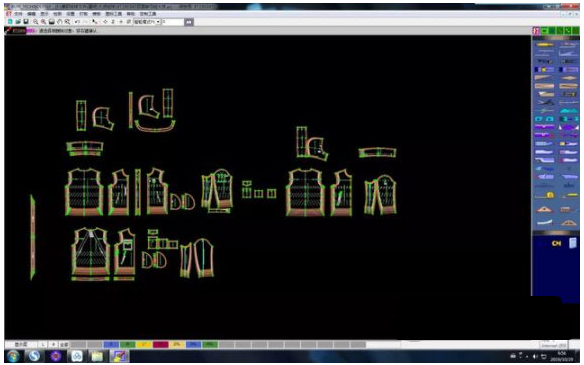The height and width of the screenshot is (365, 584).
Task: Select the hand pan tool icon
Action: click(x=60, y=22)
